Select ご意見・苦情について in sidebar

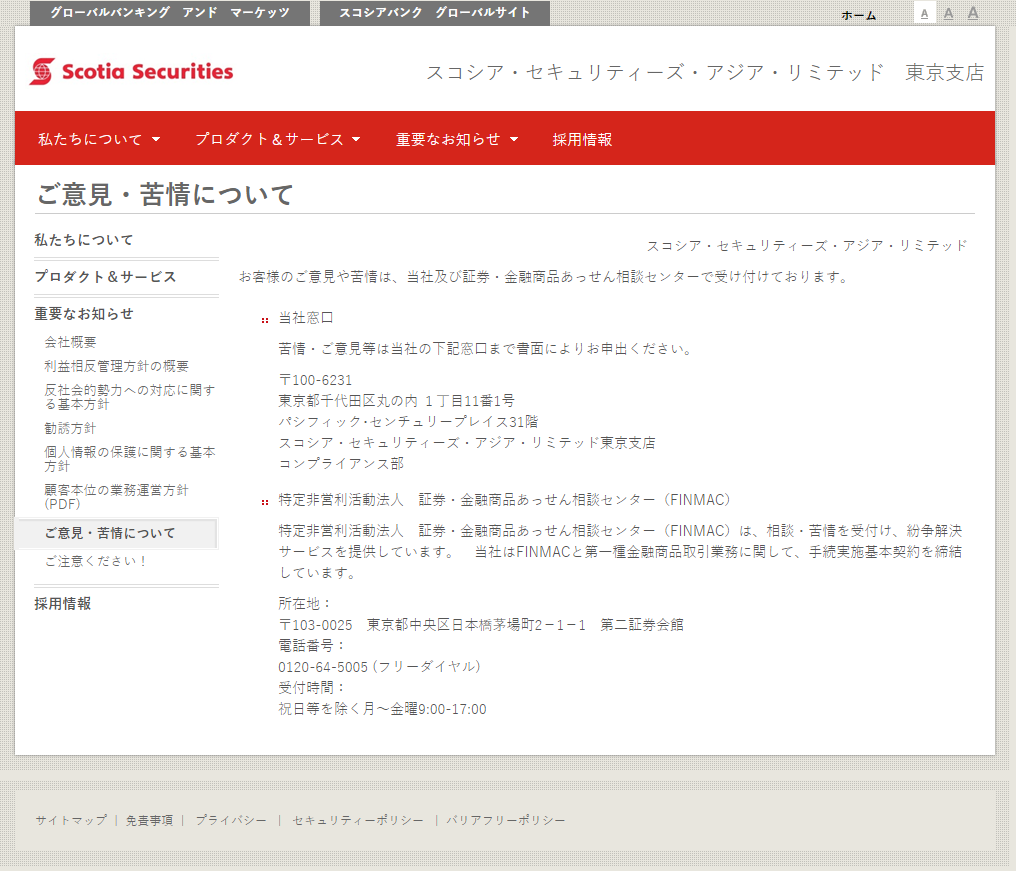click(x=117, y=533)
